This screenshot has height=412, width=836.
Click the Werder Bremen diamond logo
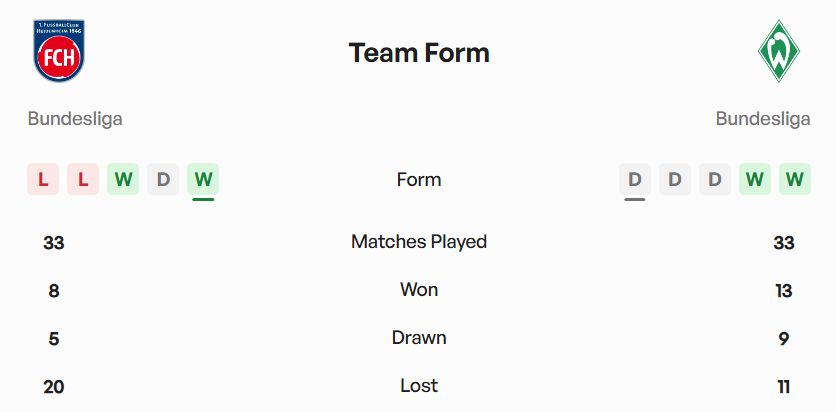point(777,50)
